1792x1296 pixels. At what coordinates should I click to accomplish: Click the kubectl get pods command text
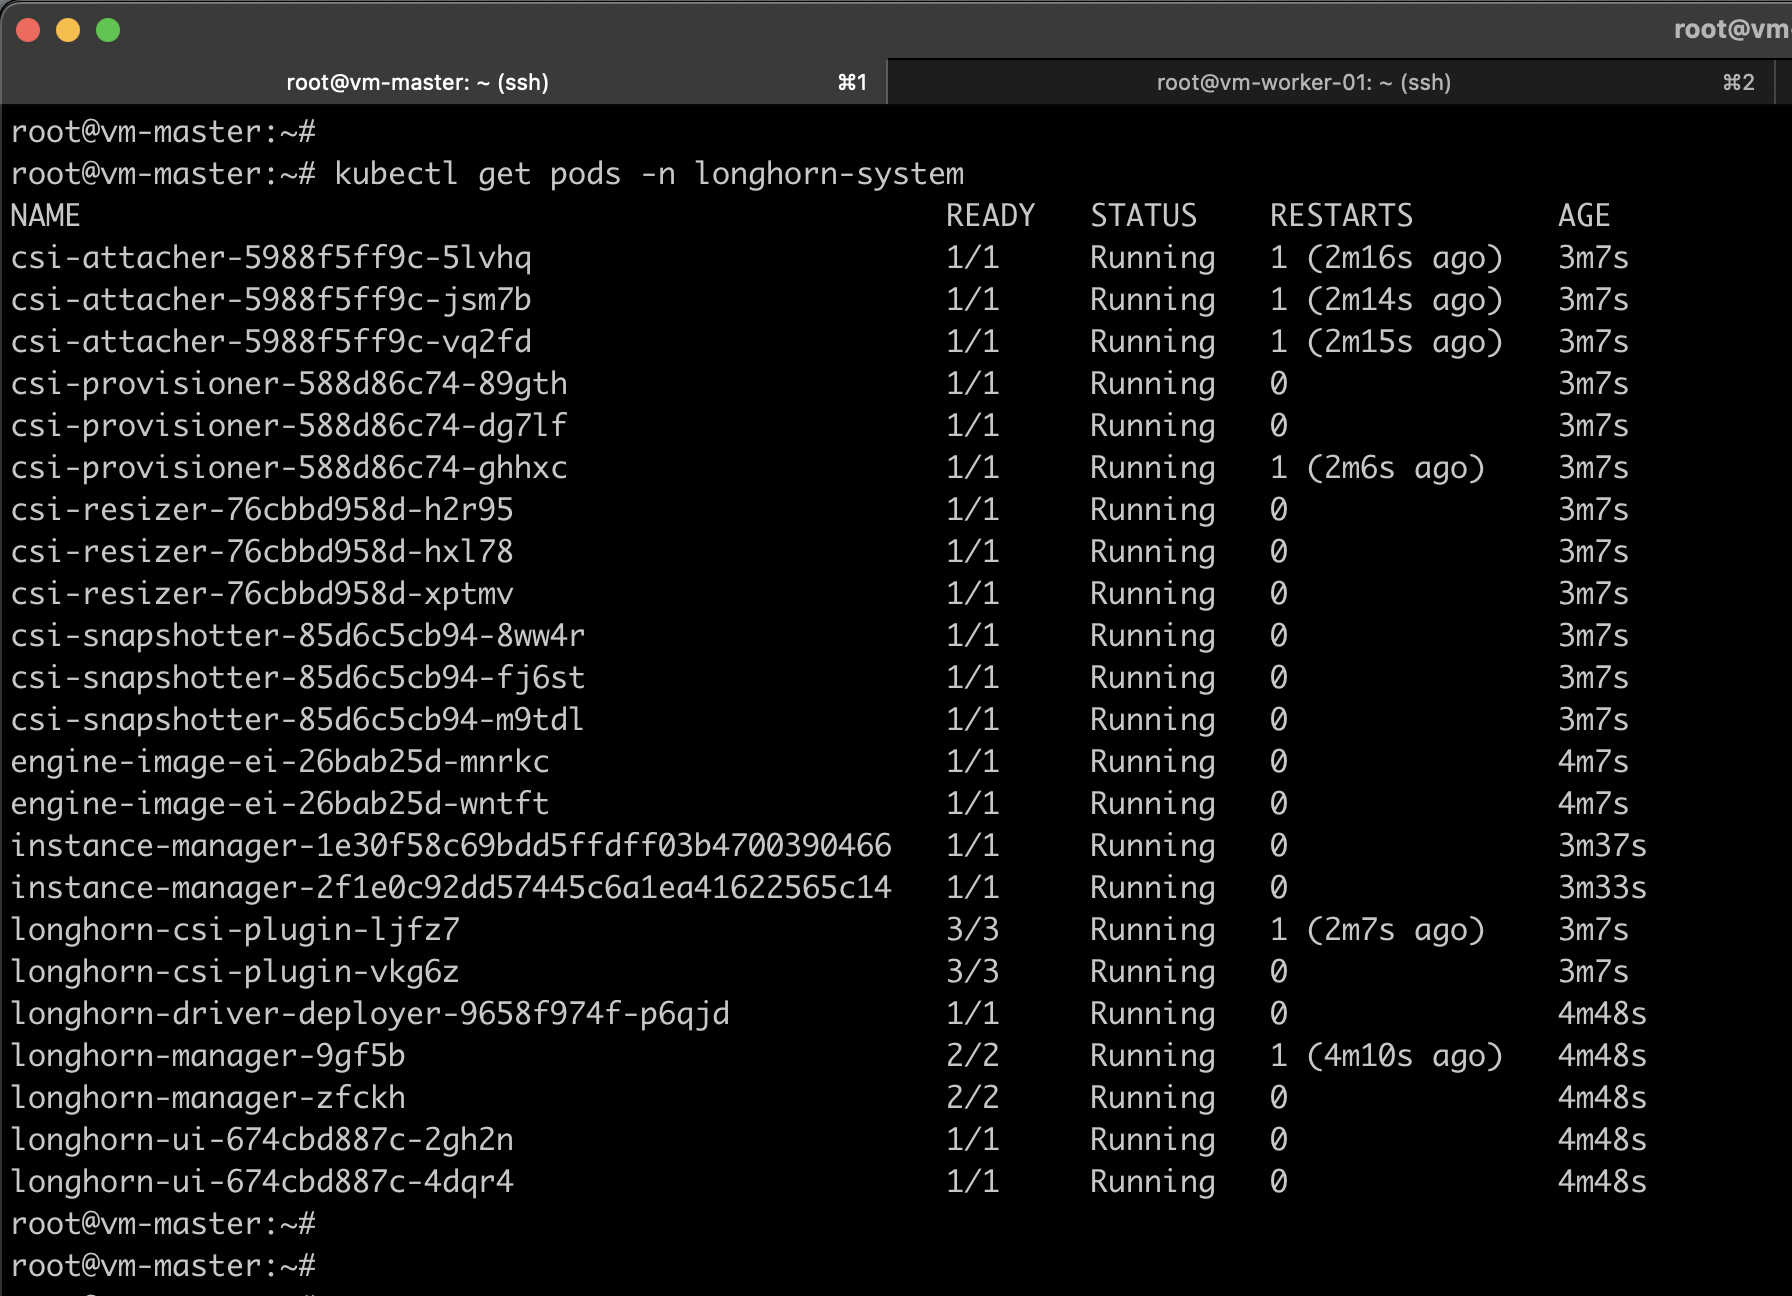649,174
